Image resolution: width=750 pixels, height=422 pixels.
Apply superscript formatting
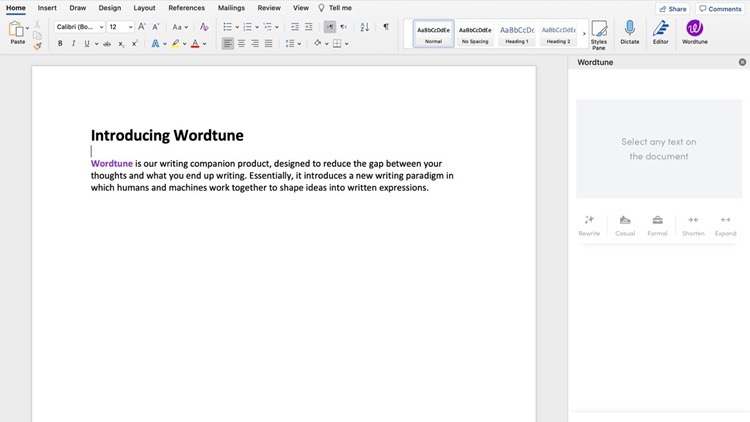[135, 44]
